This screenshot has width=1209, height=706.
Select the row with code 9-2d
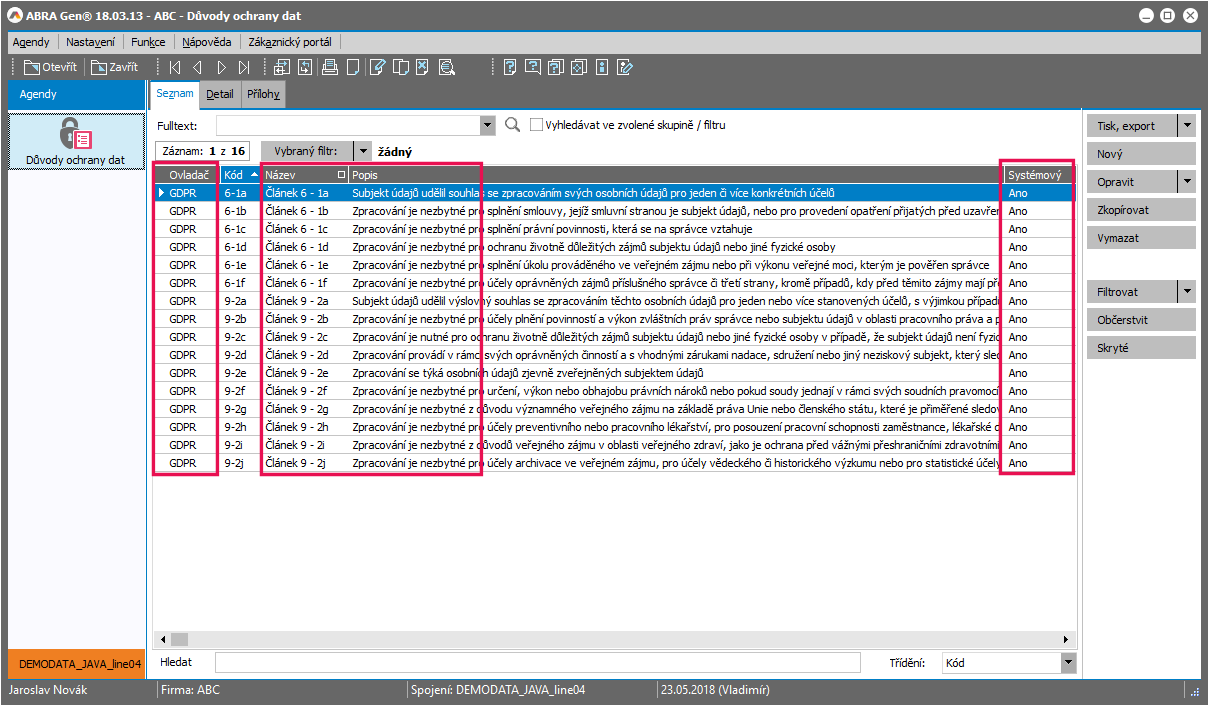pyautogui.click(x=235, y=355)
